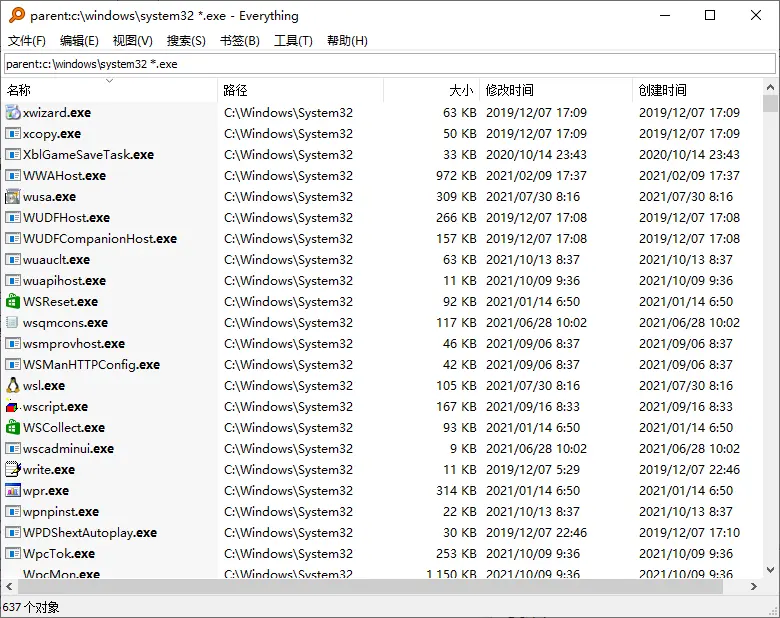The image size is (780, 618).
Task: Click the vertical scrollbar thumb
Action: [770, 103]
